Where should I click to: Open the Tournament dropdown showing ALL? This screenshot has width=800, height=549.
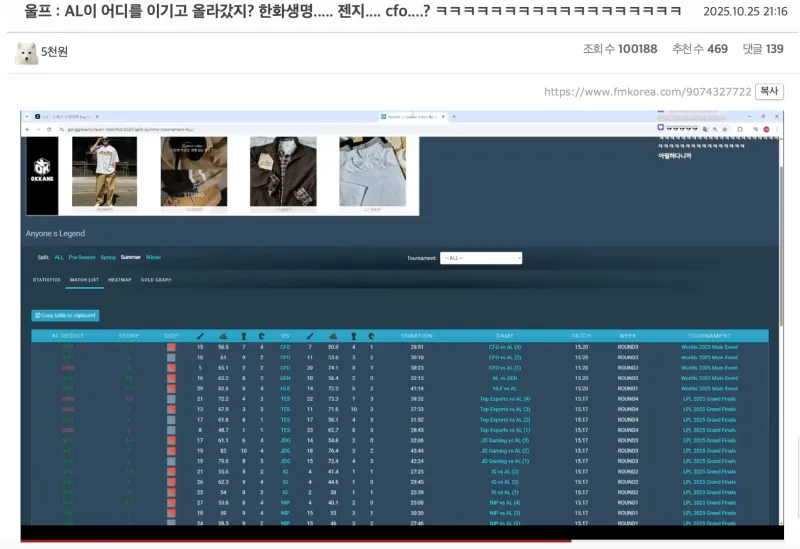tap(481, 258)
